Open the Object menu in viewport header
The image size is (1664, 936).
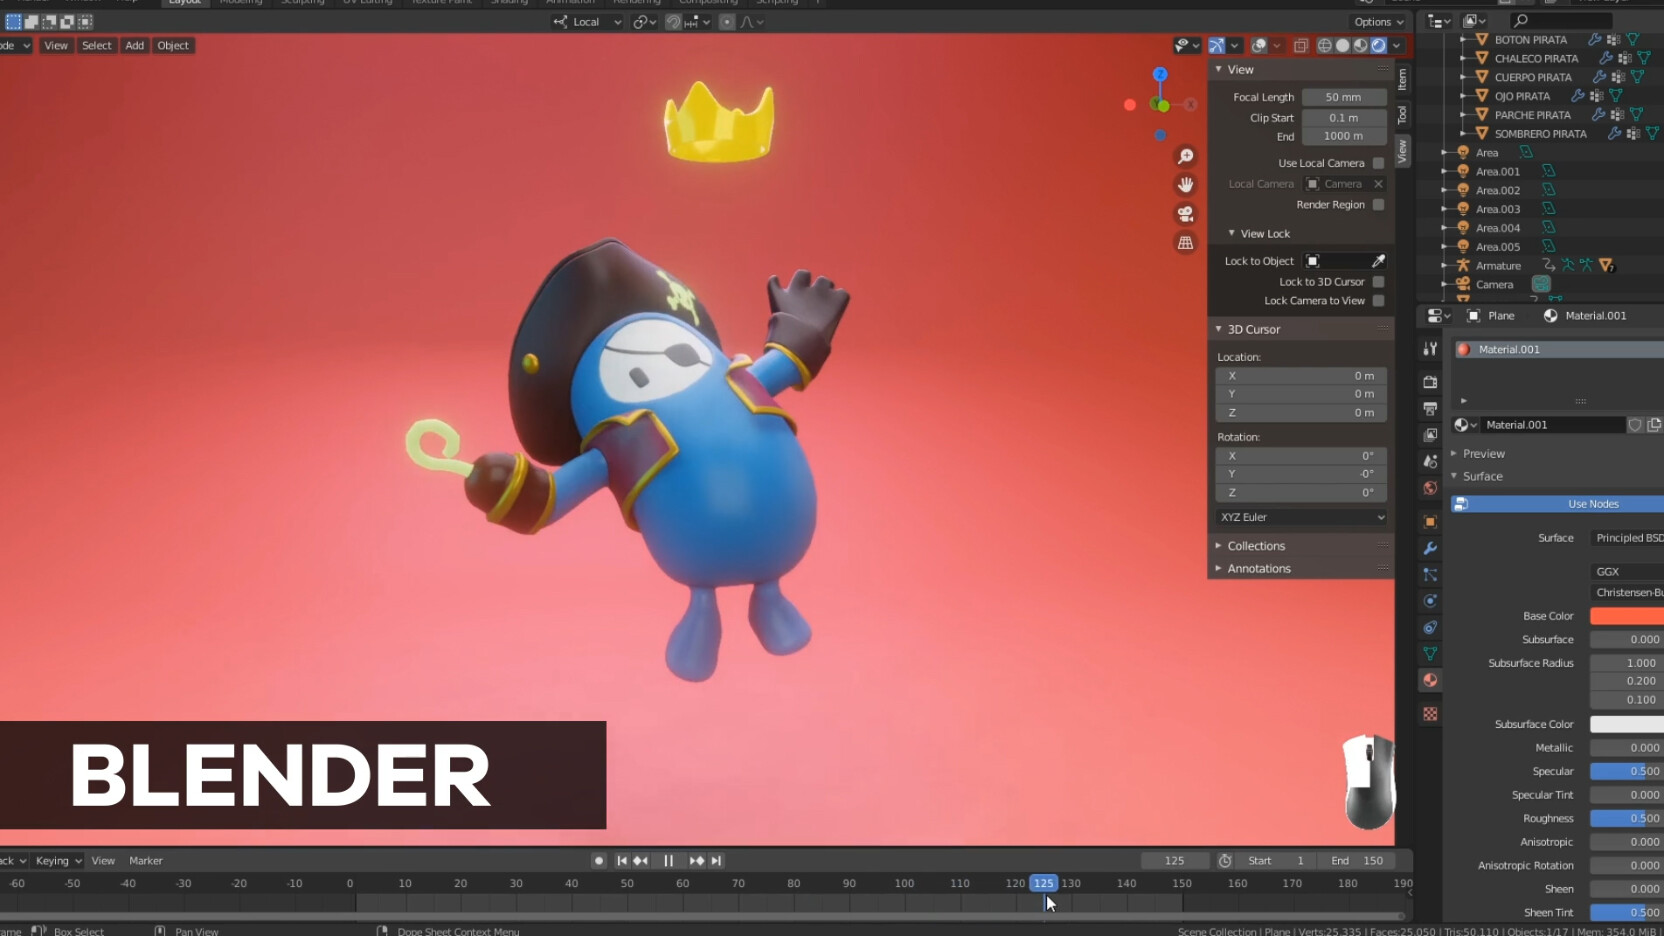tap(172, 45)
